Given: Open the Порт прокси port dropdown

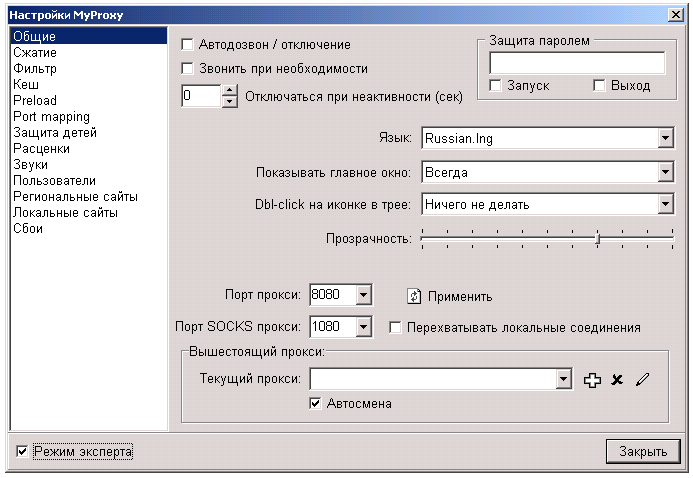Looking at the screenshot, I should tap(363, 295).
